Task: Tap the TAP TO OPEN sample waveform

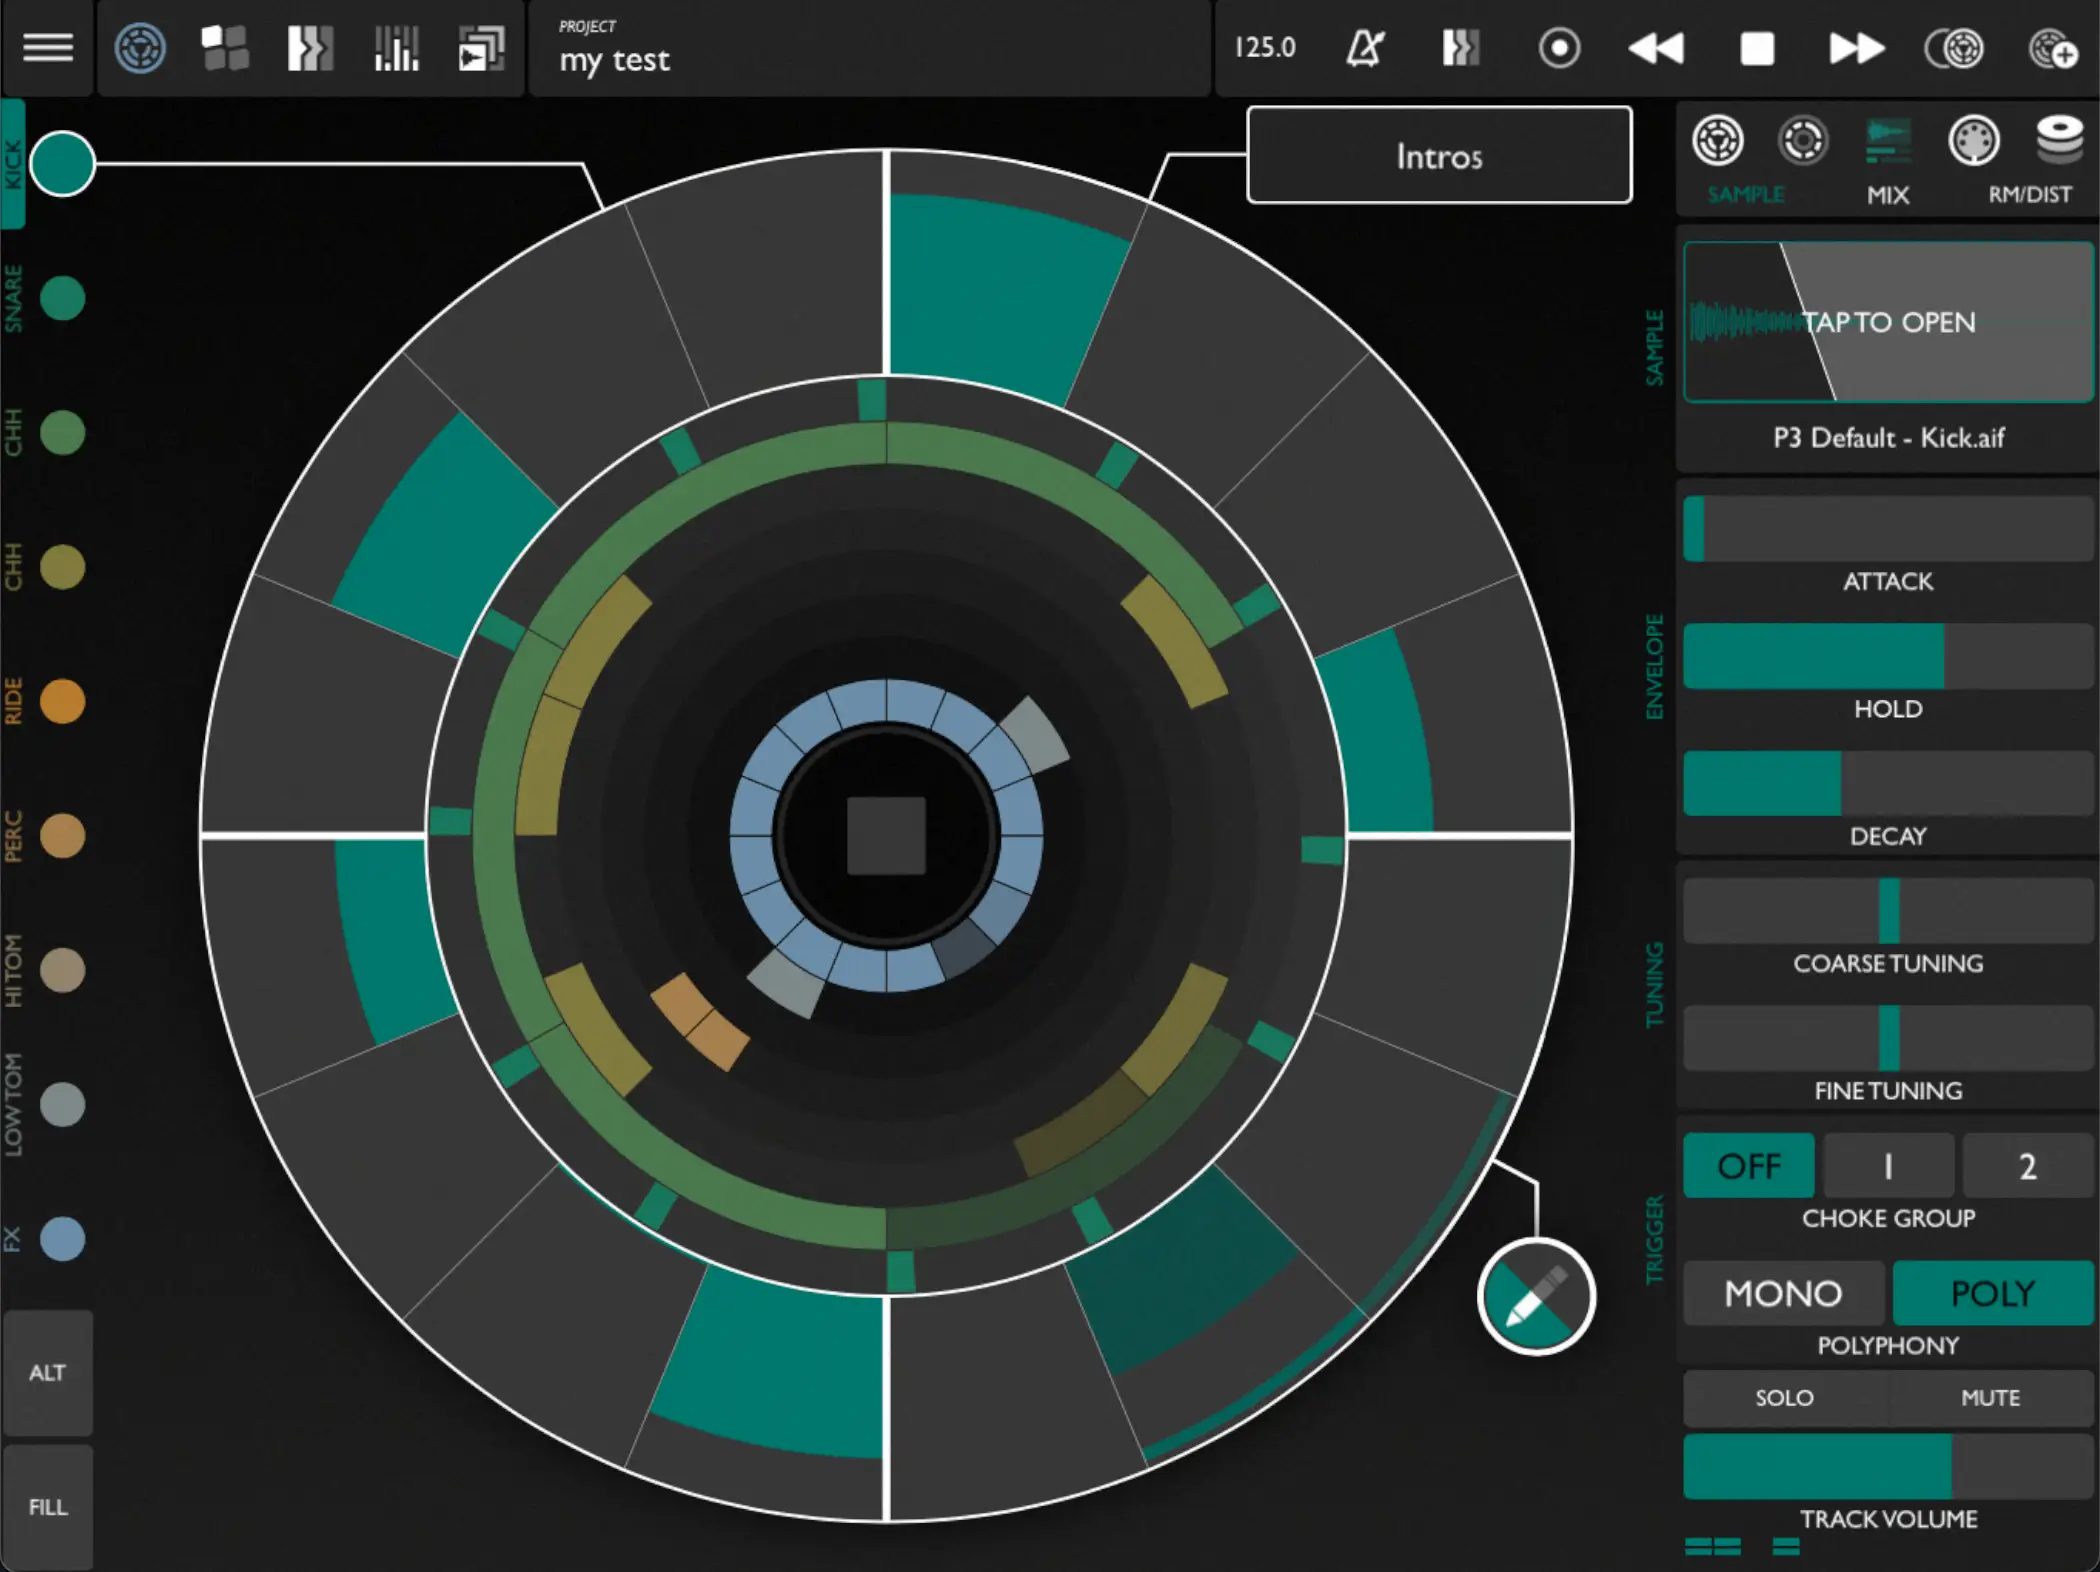Action: pyautogui.click(x=1888, y=322)
